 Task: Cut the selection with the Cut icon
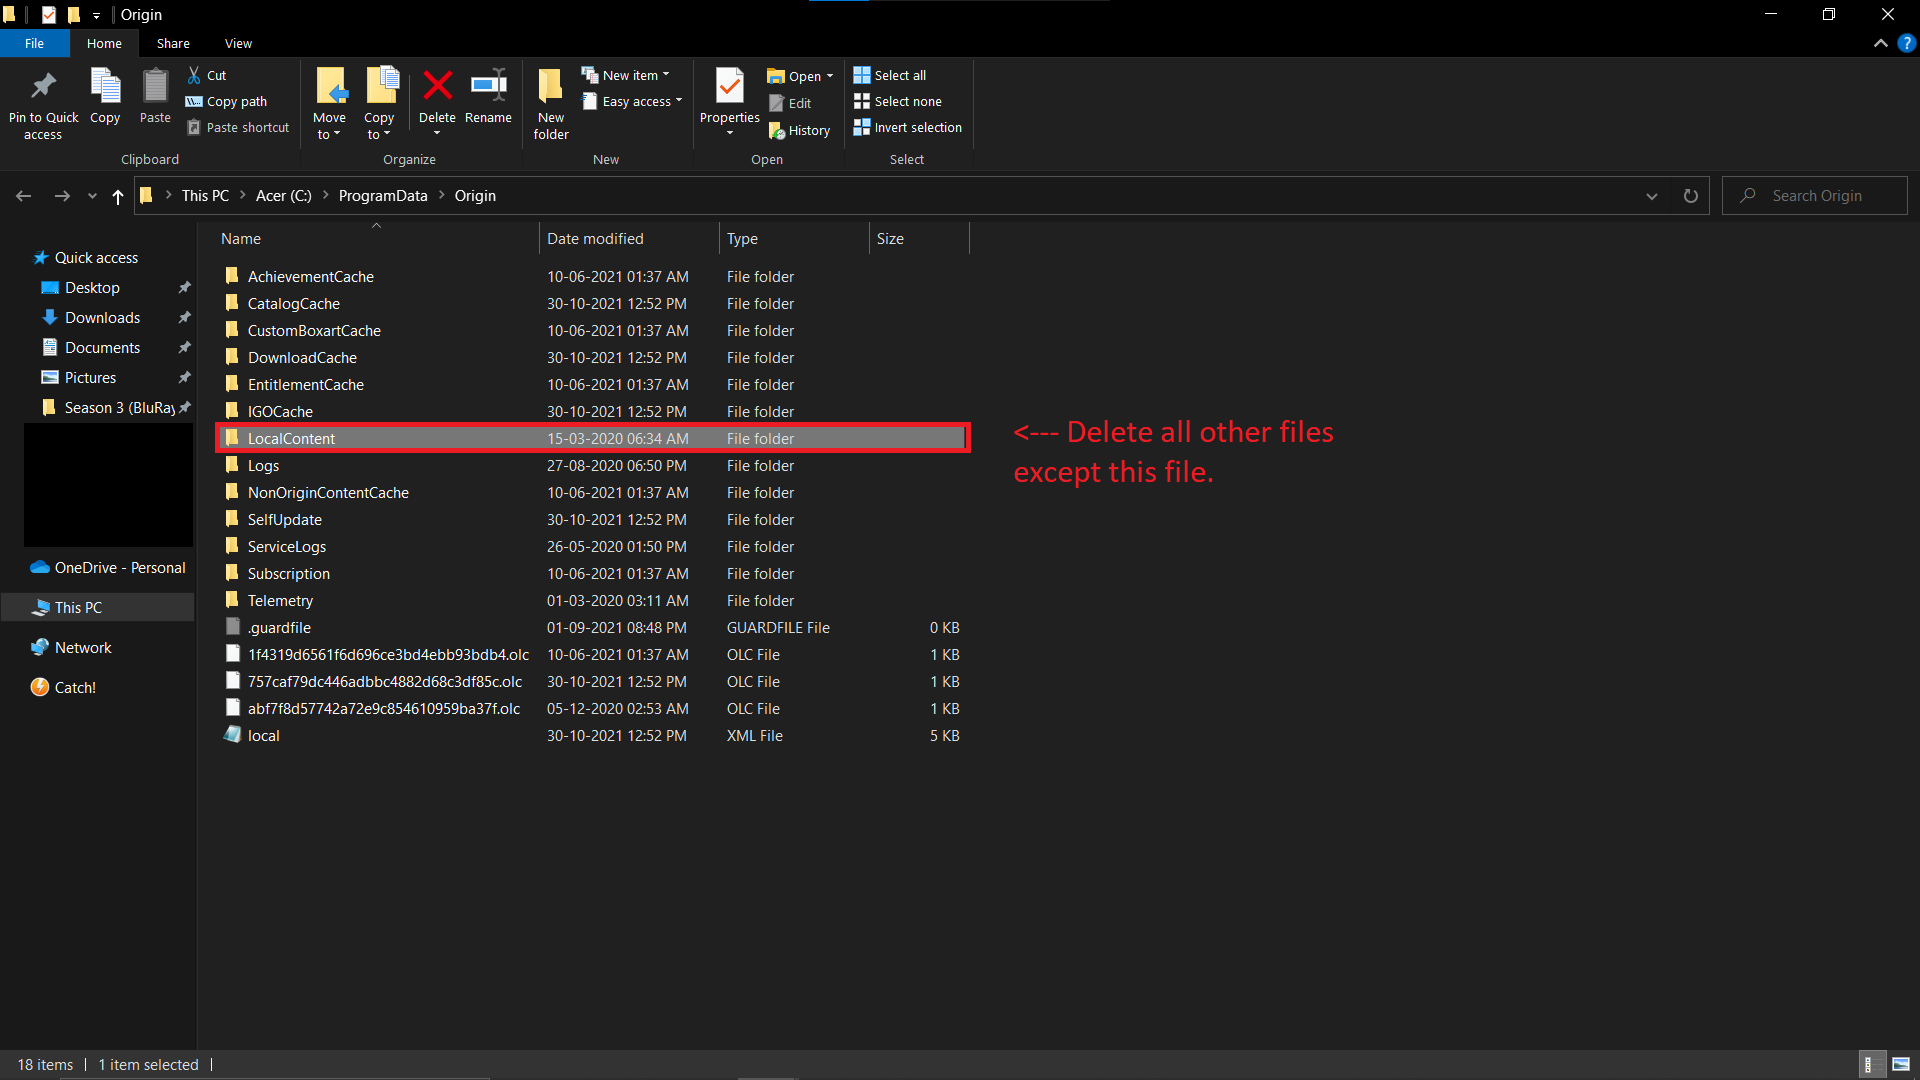[x=207, y=74]
